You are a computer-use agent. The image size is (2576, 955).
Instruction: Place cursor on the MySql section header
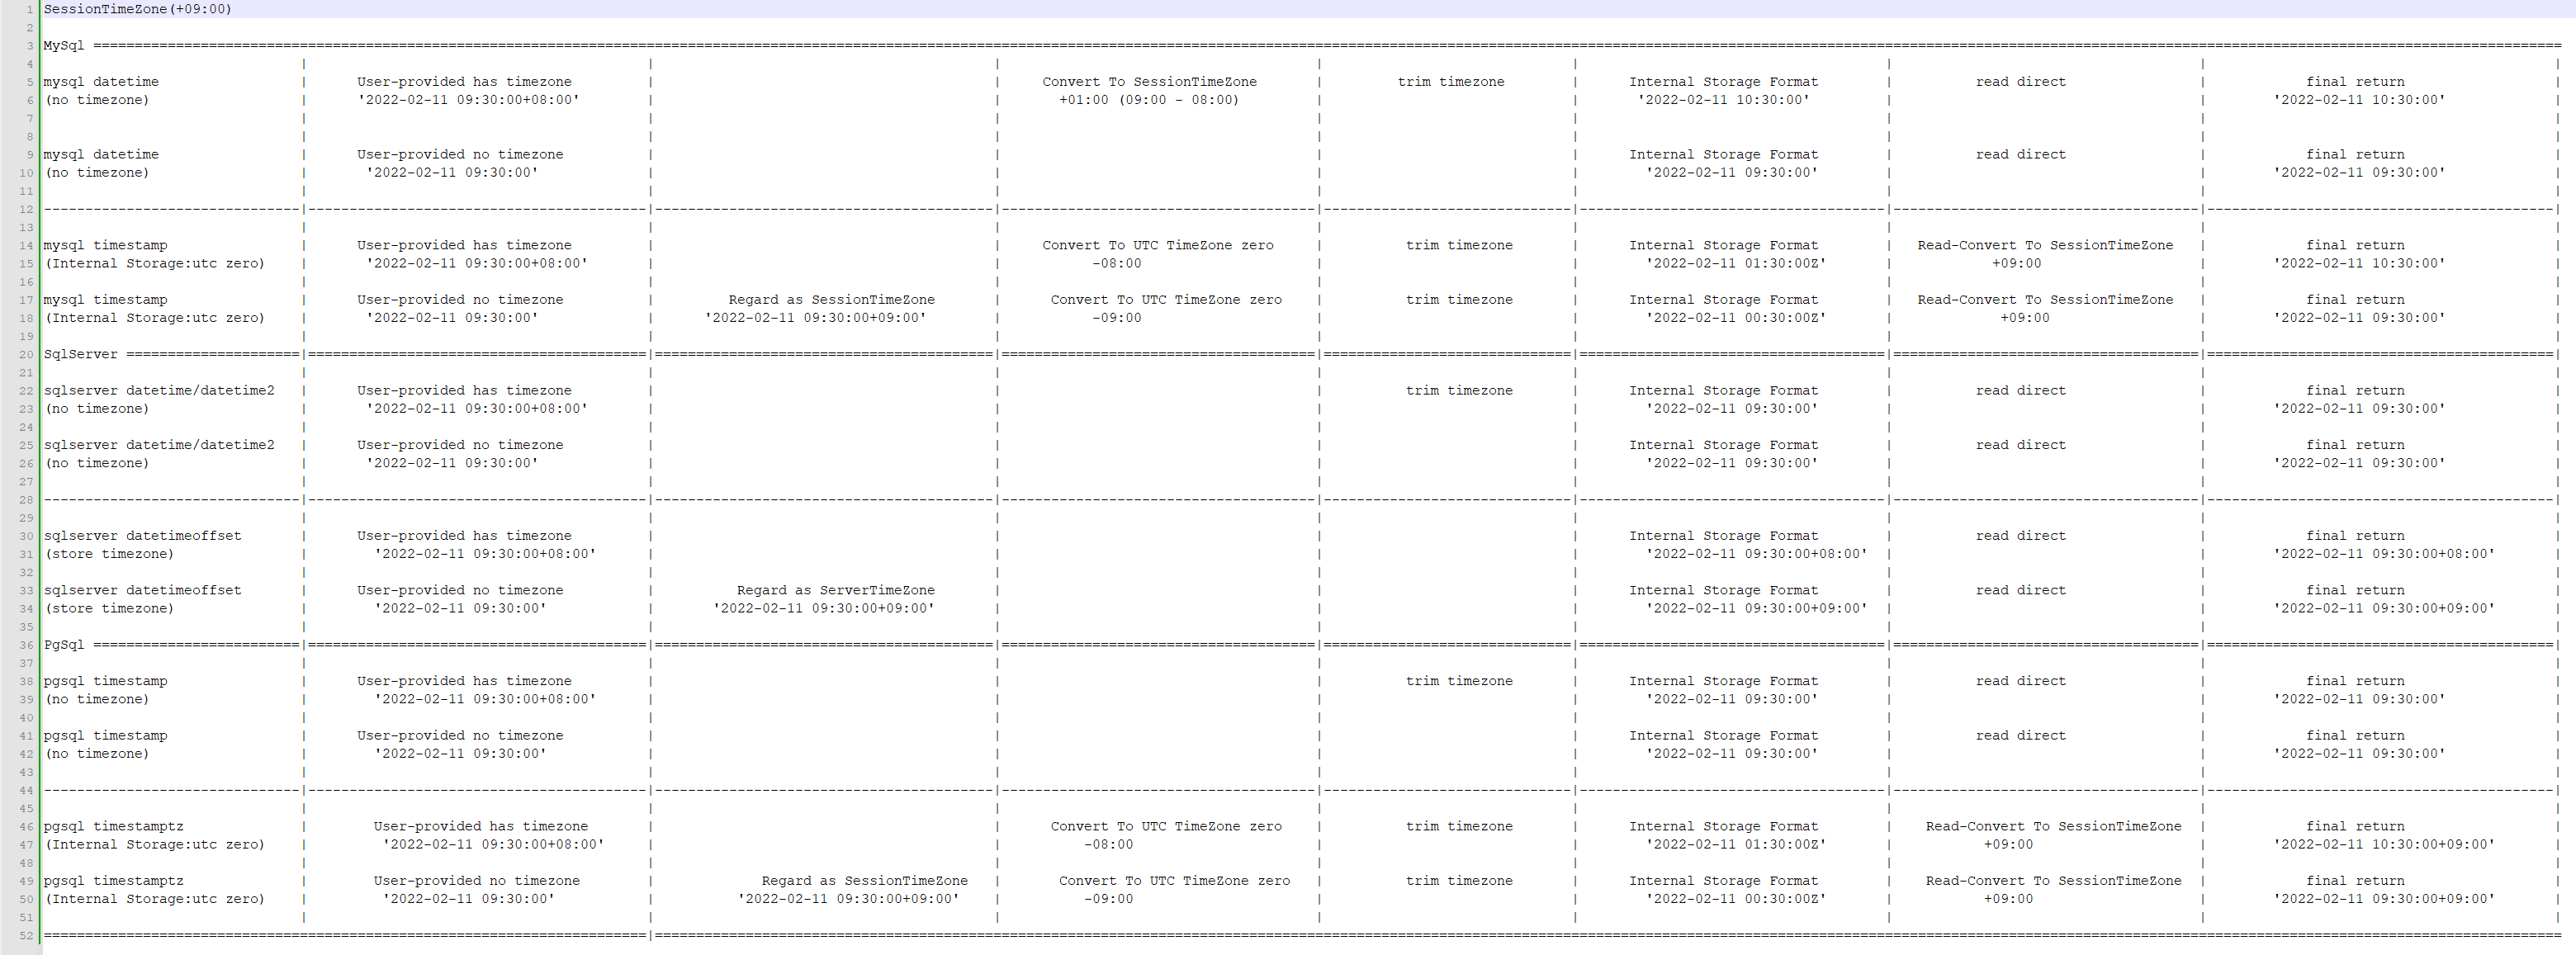click(64, 46)
